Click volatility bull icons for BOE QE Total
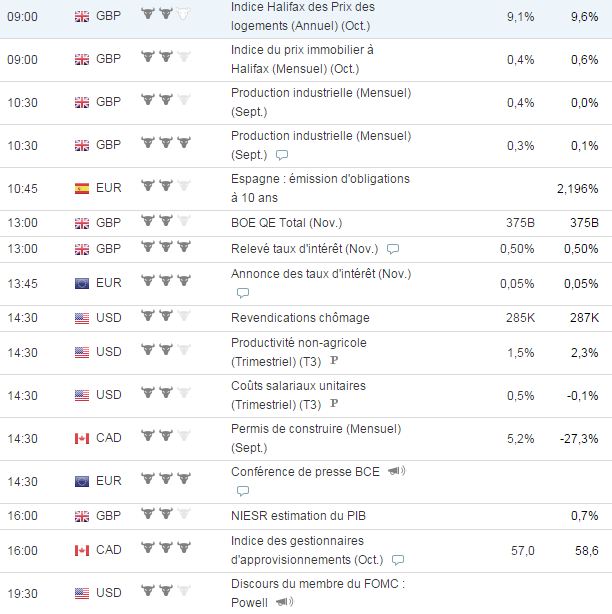The width and height of the screenshot is (612, 614). tap(164, 223)
